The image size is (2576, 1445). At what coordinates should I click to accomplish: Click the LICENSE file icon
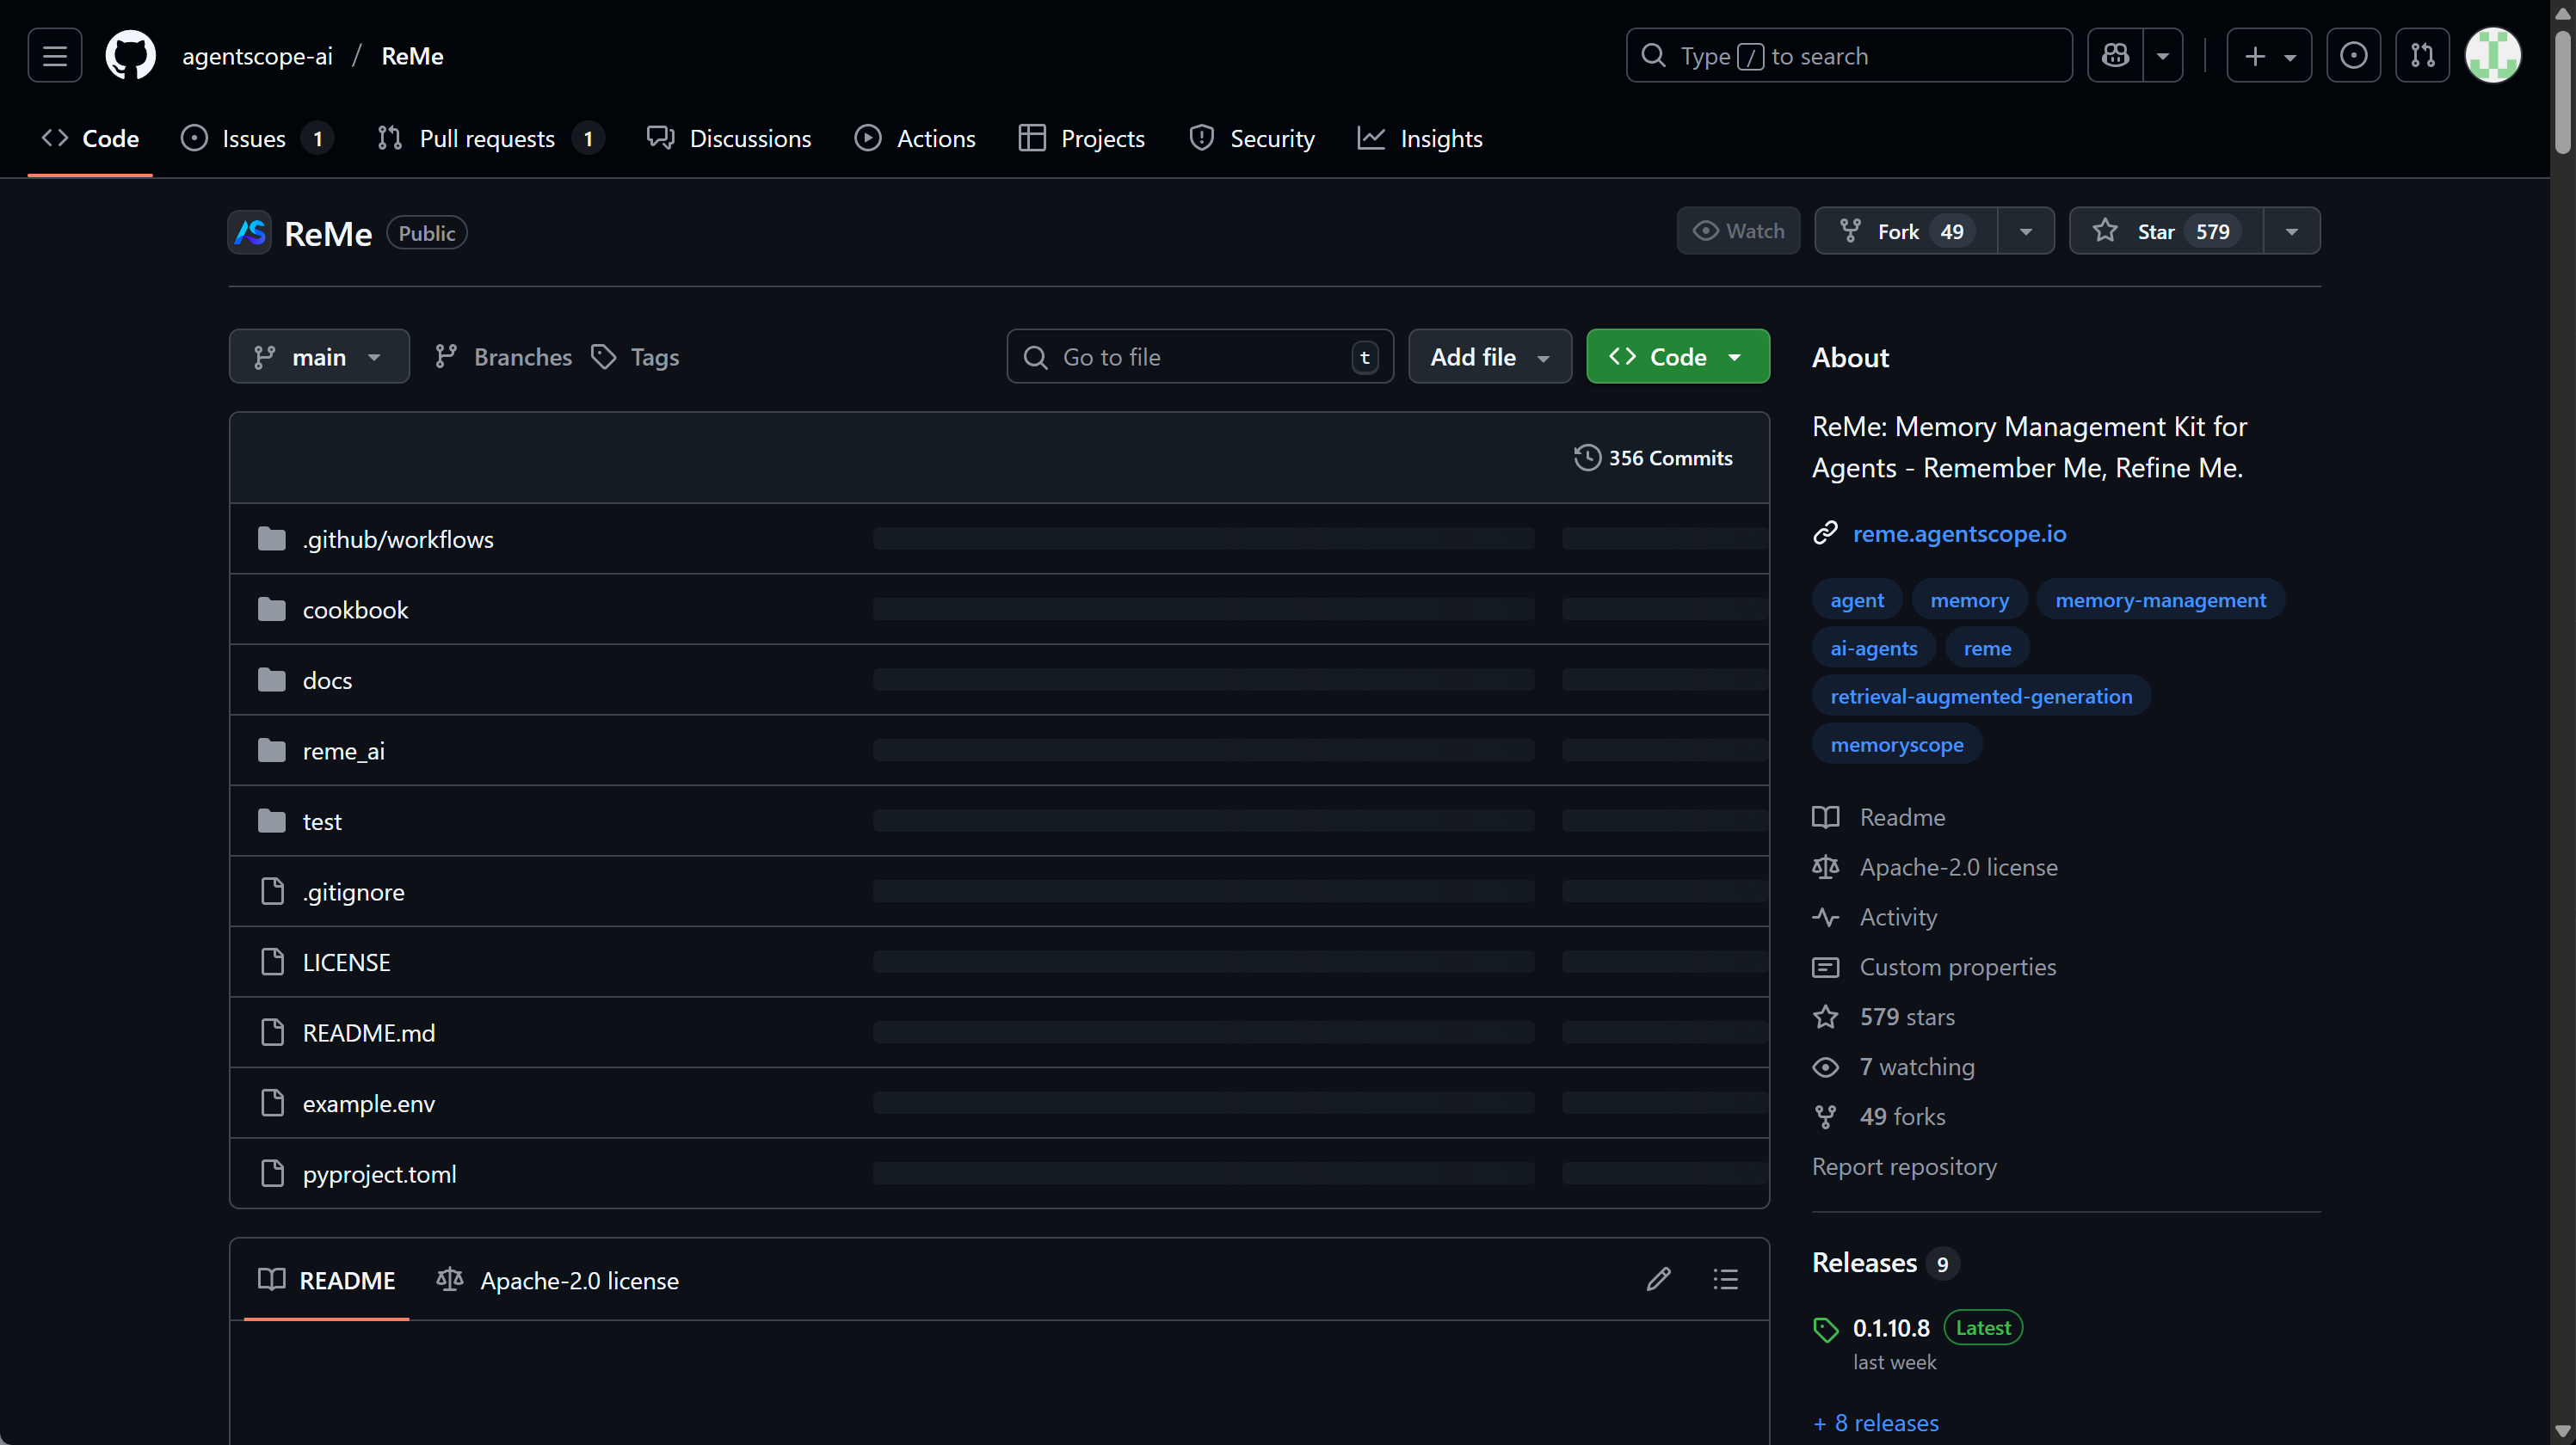(272, 962)
